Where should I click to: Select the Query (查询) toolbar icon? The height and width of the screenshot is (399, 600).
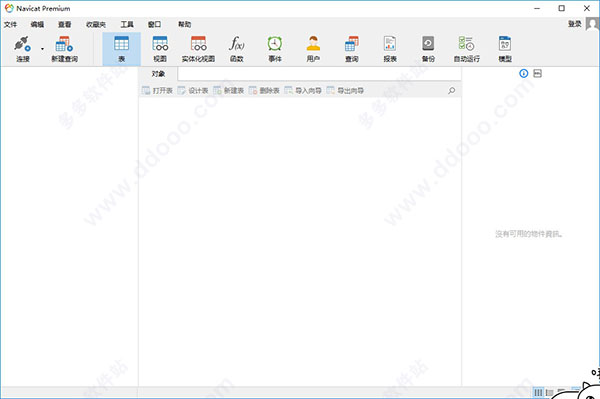351,44
